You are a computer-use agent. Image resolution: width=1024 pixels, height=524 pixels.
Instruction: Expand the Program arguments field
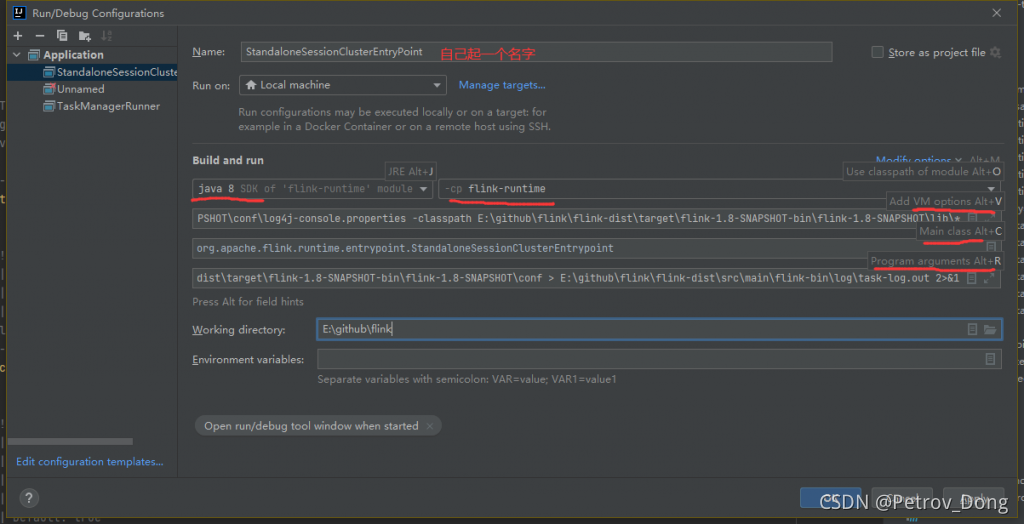[989, 278]
